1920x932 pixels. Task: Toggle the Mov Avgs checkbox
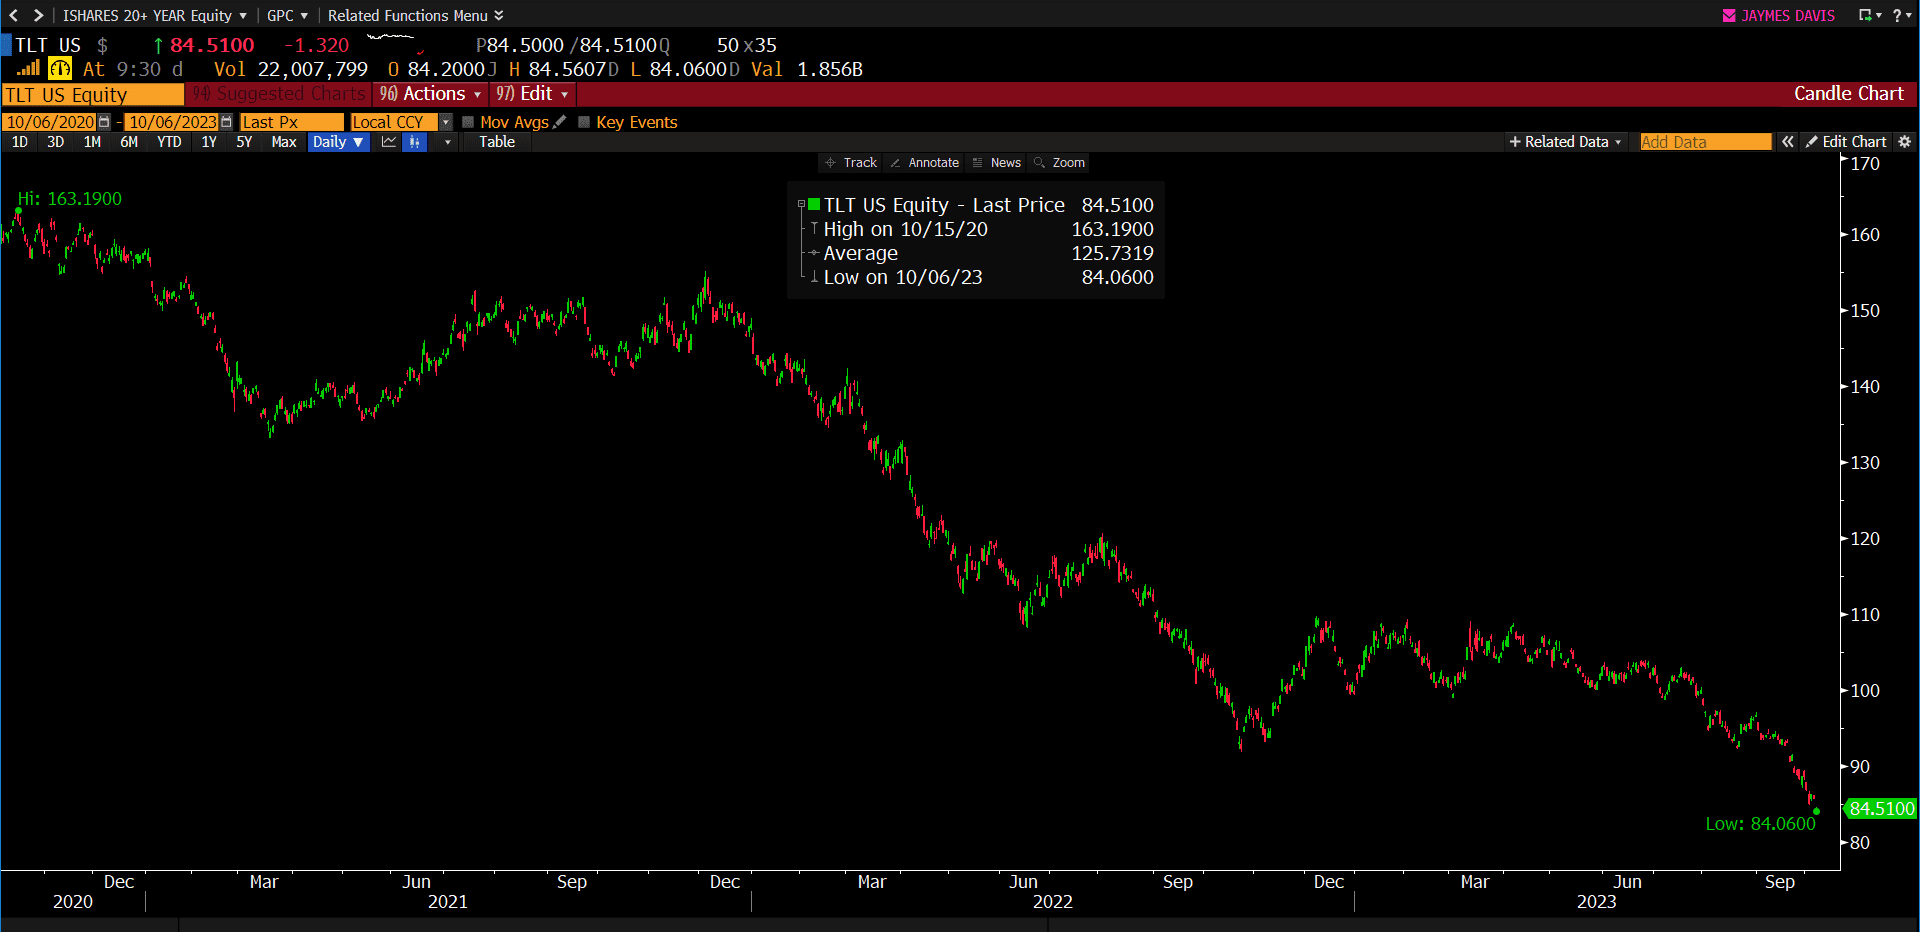[x=468, y=122]
